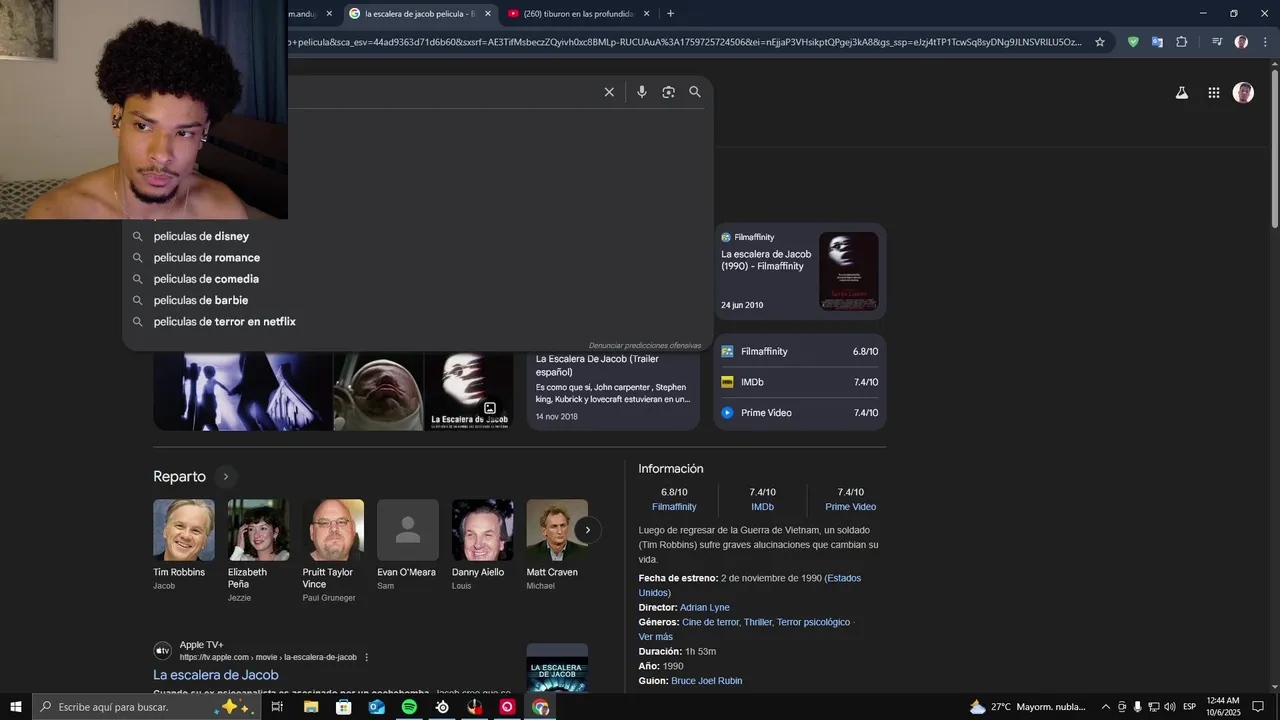The height and width of the screenshot is (720, 1280).
Task: Close the 'tiburon en las profundidades' YouTube tab
Action: [x=646, y=14]
